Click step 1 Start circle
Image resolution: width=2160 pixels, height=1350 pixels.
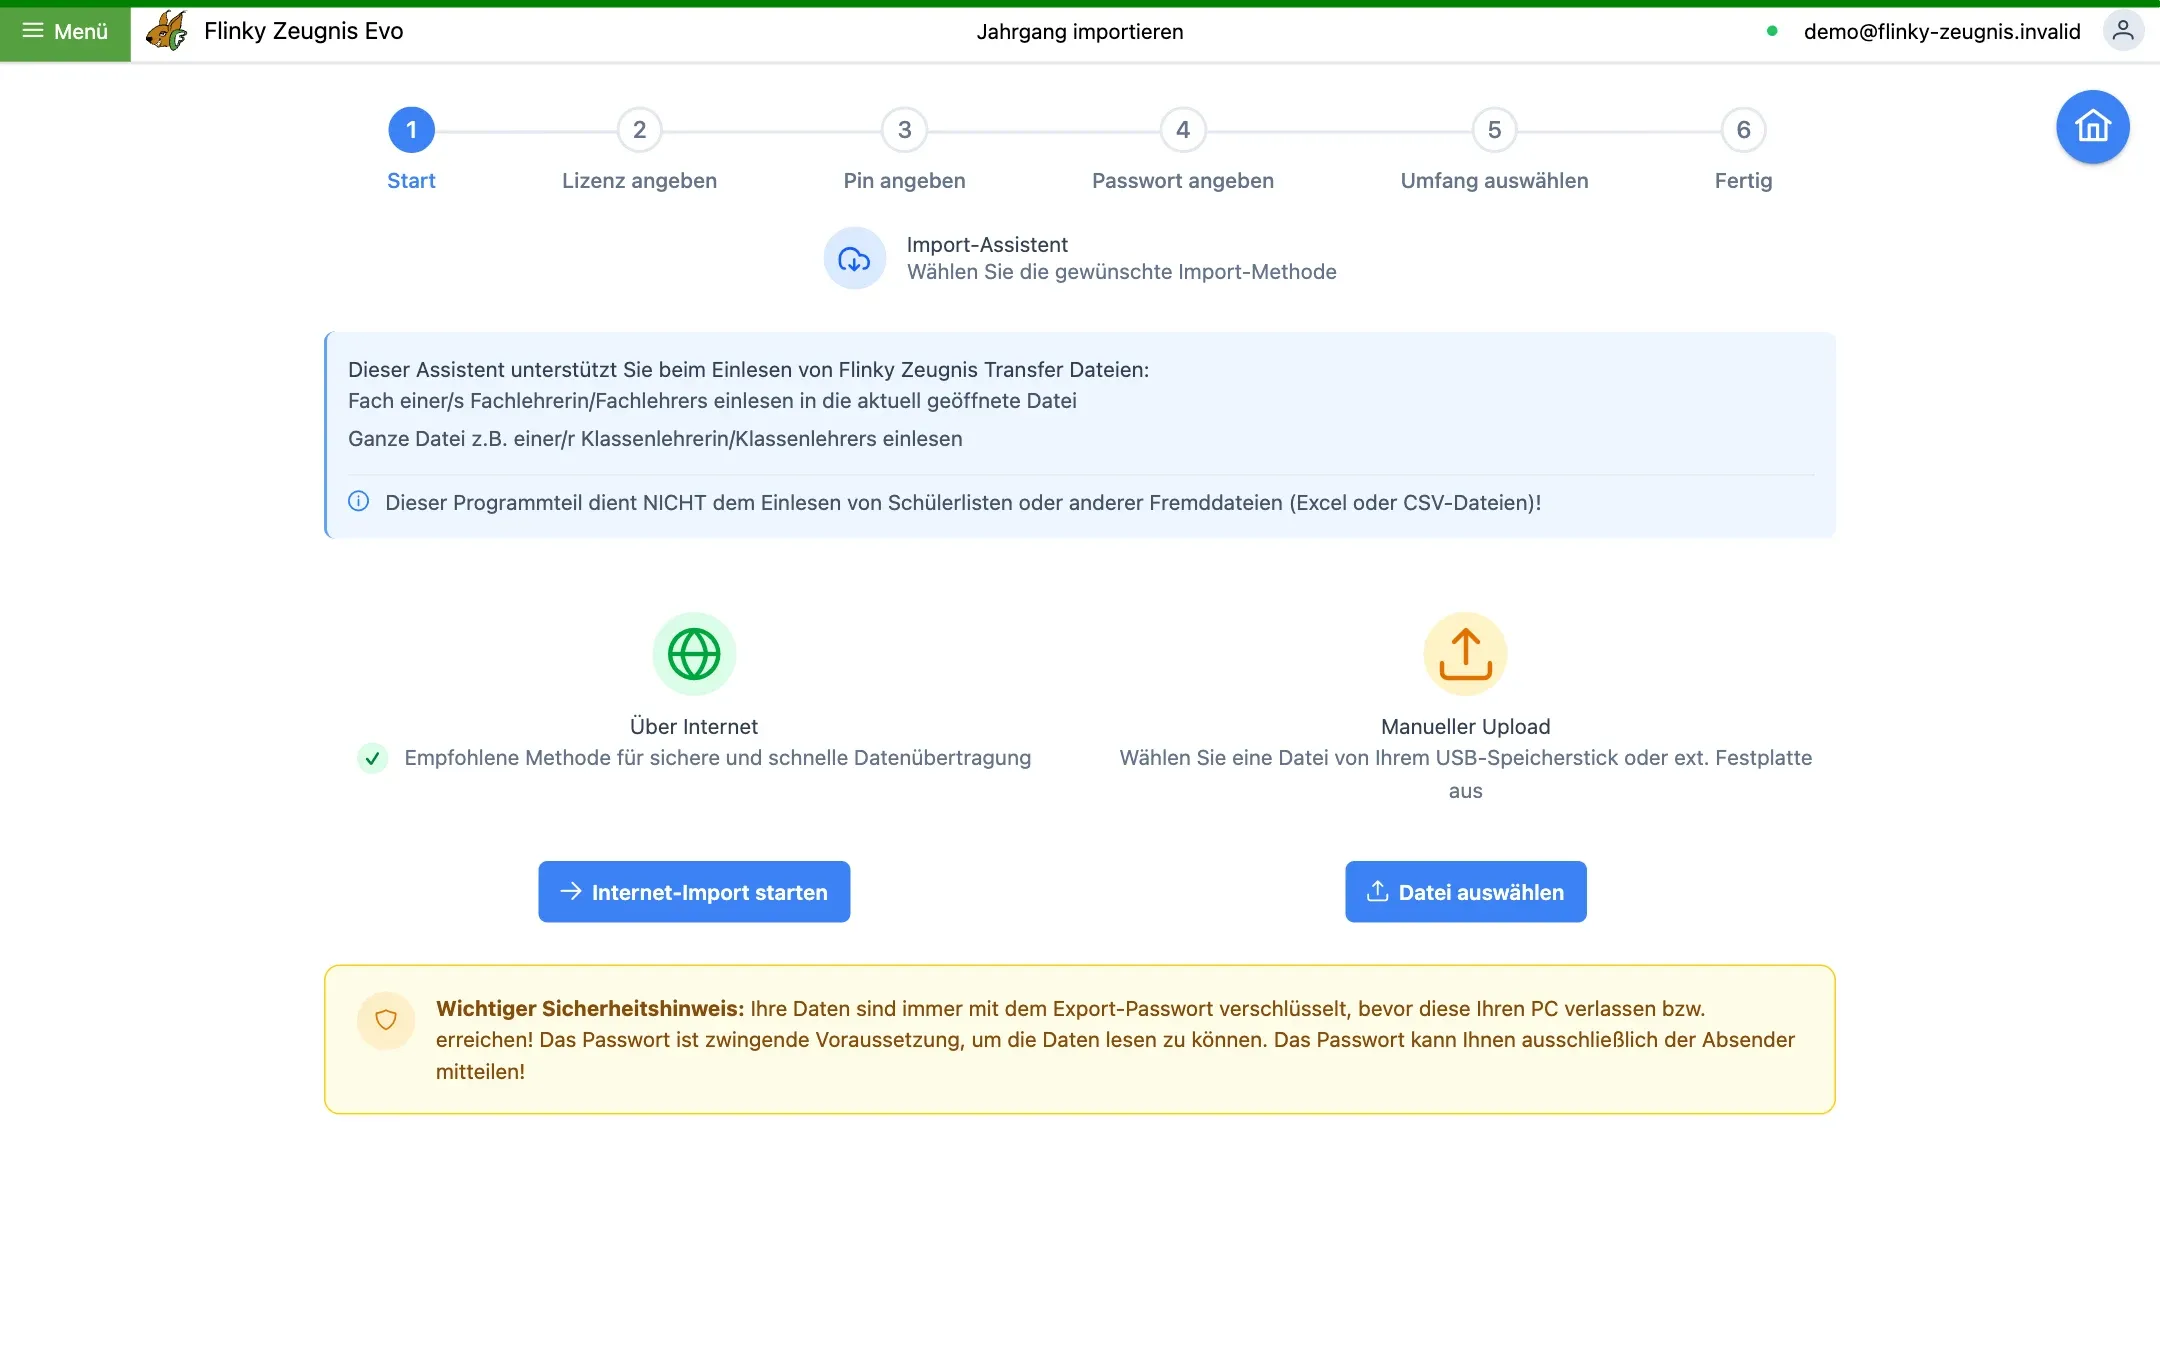click(x=411, y=130)
